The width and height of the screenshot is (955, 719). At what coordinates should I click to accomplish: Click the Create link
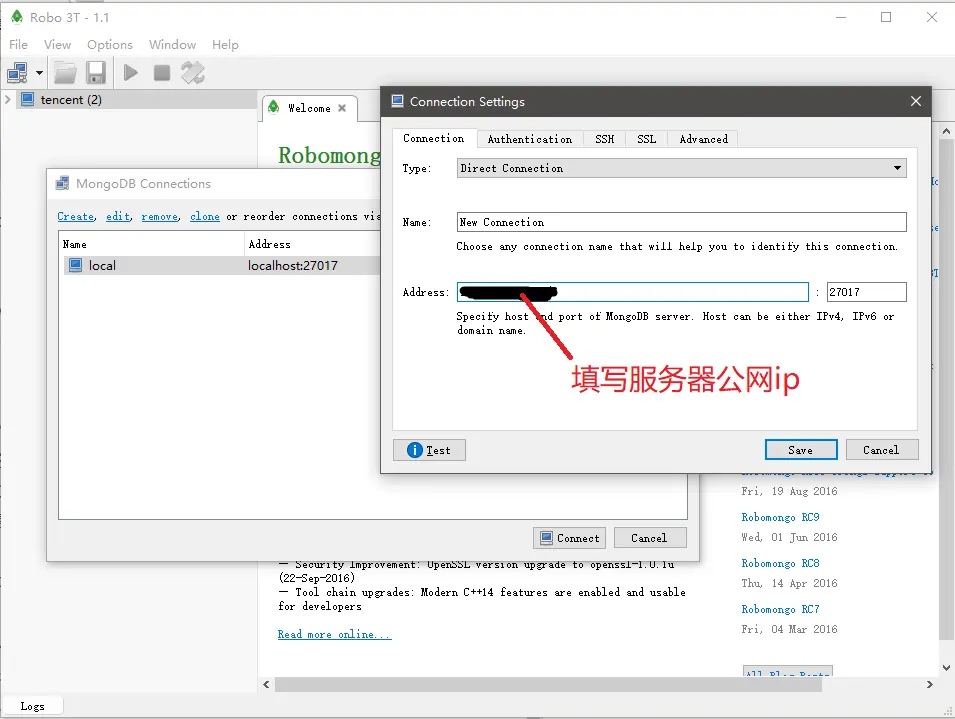click(x=76, y=217)
